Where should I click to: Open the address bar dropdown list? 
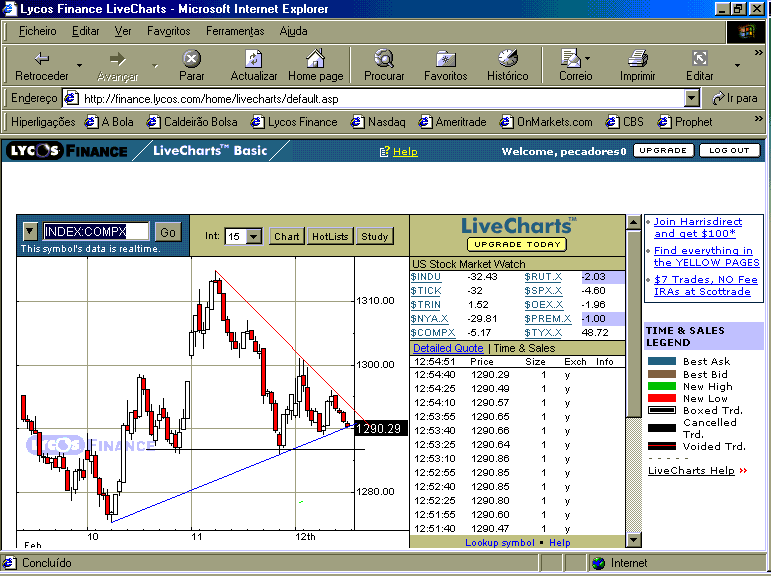(691, 98)
